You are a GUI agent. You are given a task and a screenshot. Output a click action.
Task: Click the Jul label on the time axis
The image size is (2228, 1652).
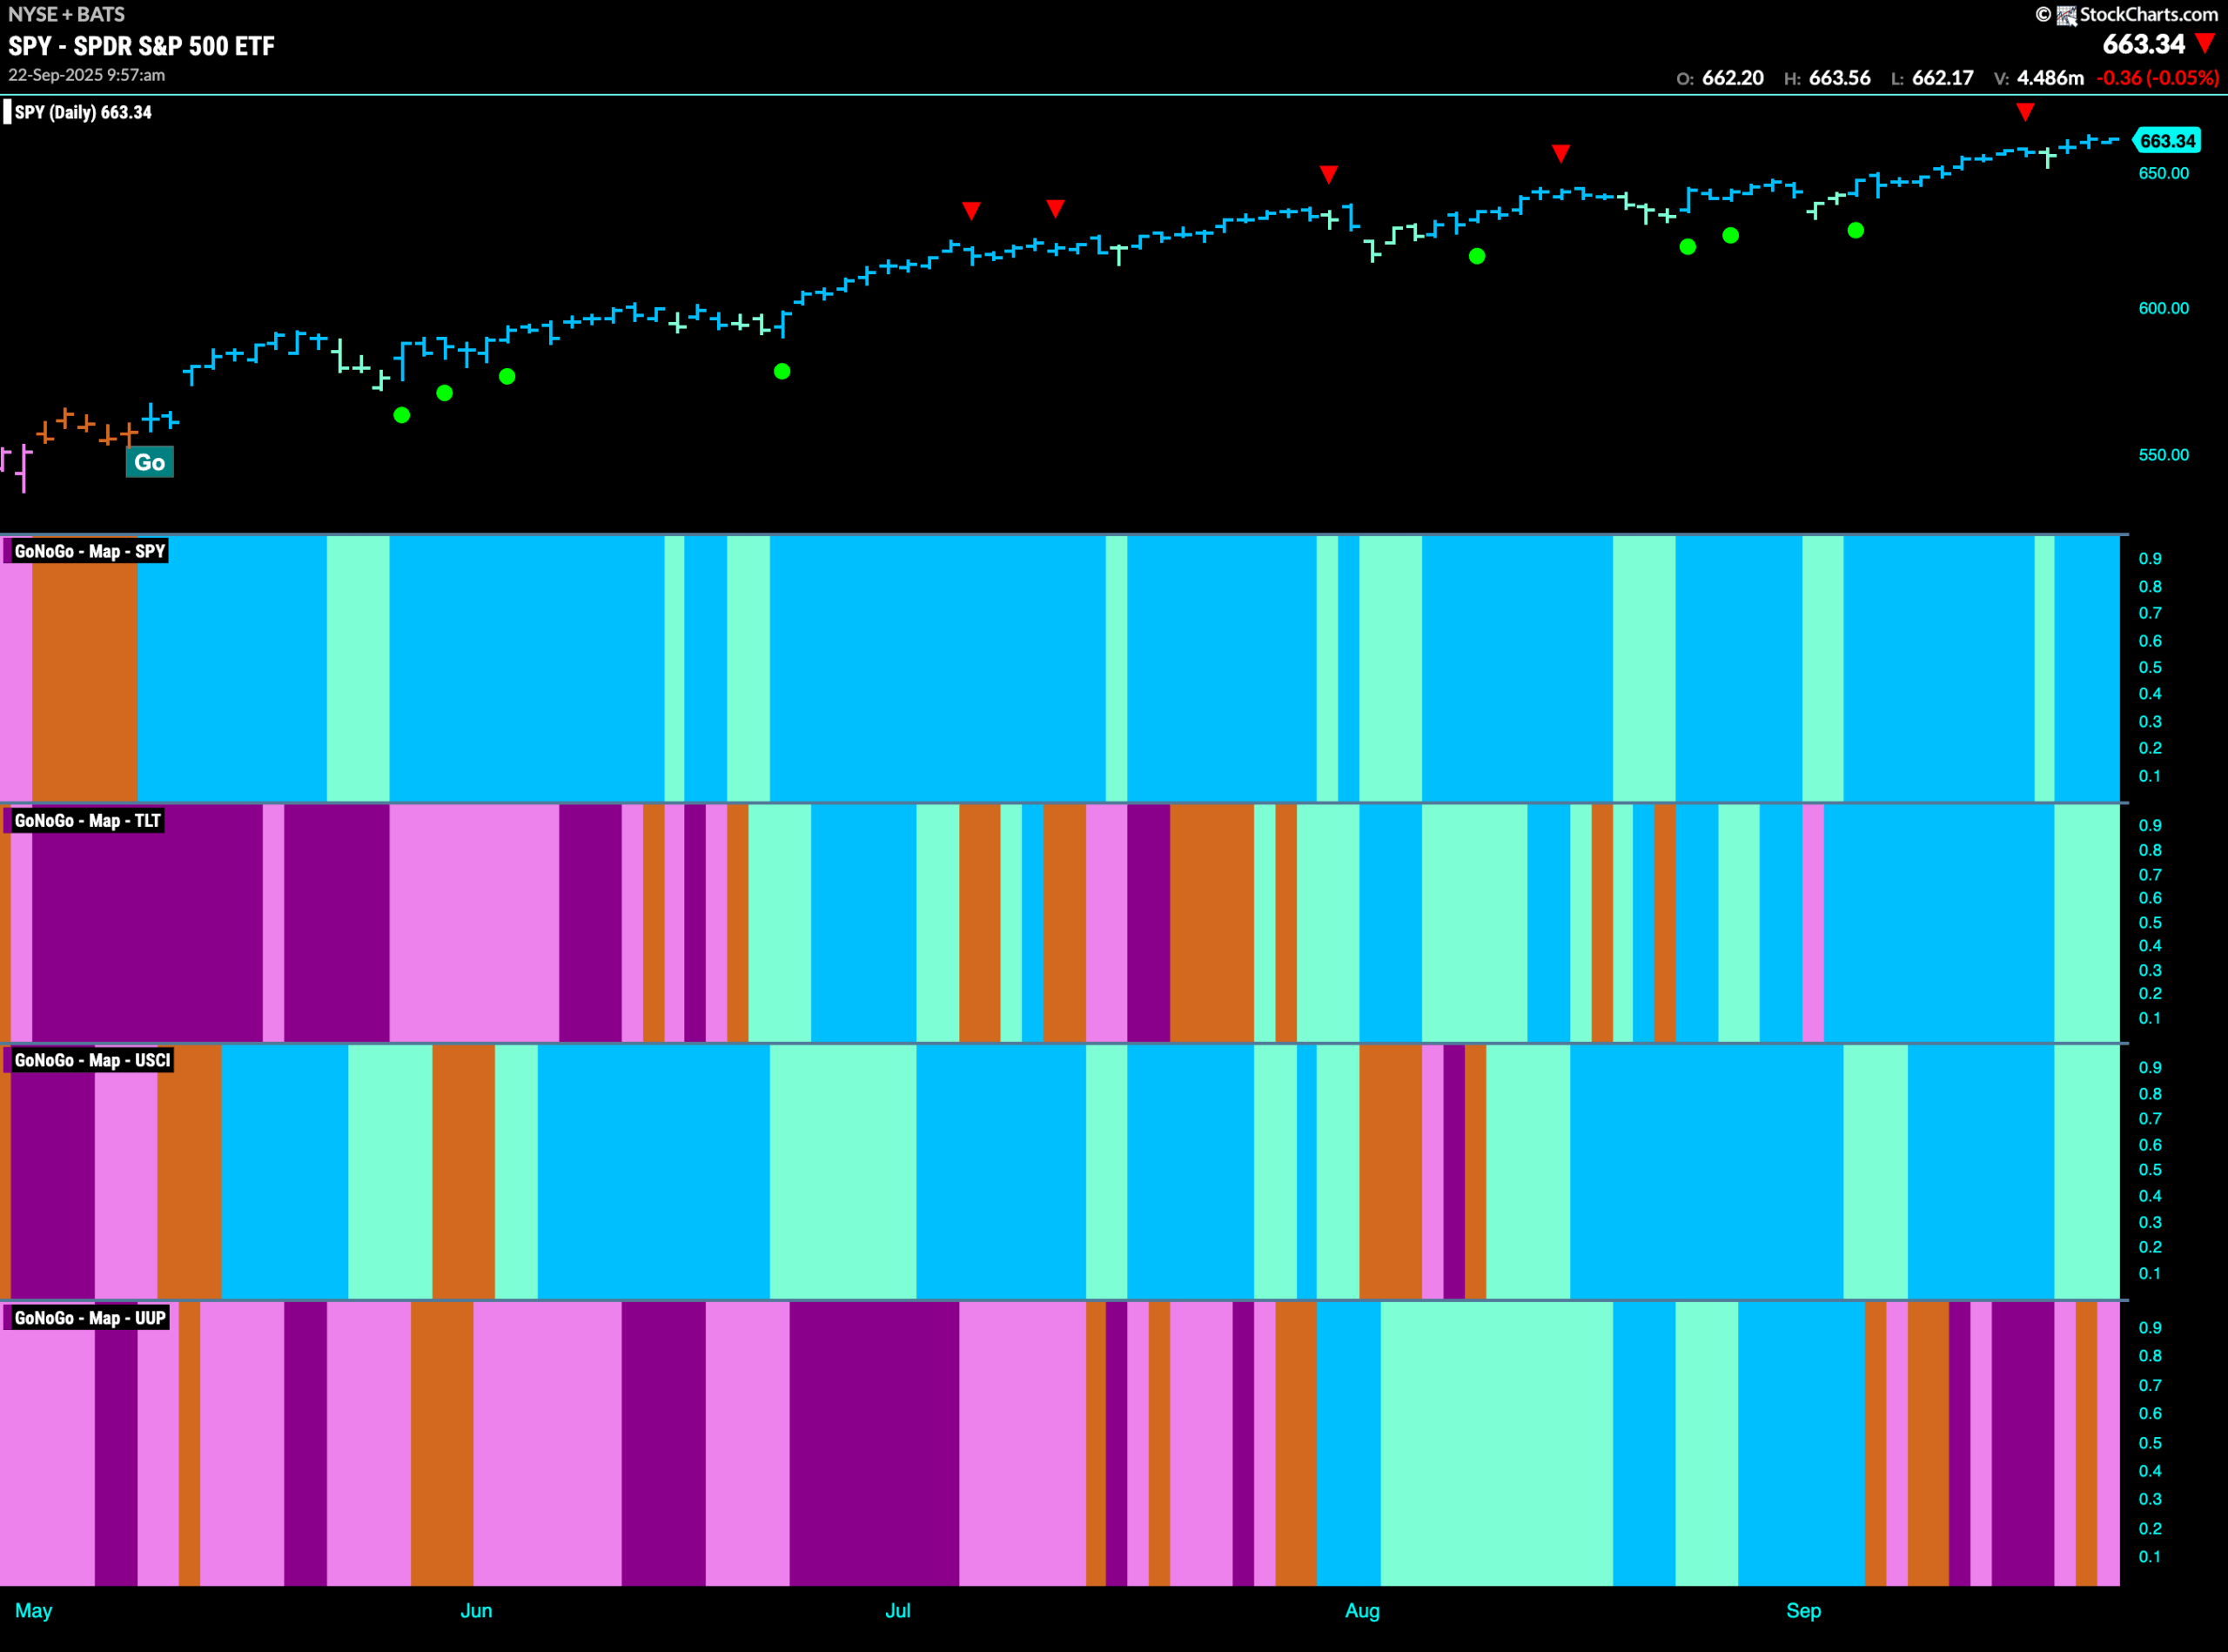tap(897, 1610)
